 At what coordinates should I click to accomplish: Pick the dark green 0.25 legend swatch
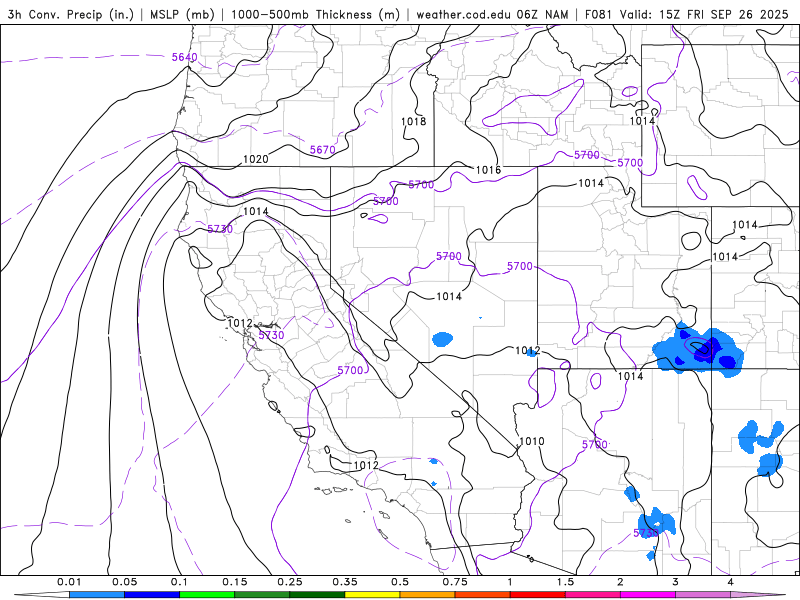[x=317, y=595]
